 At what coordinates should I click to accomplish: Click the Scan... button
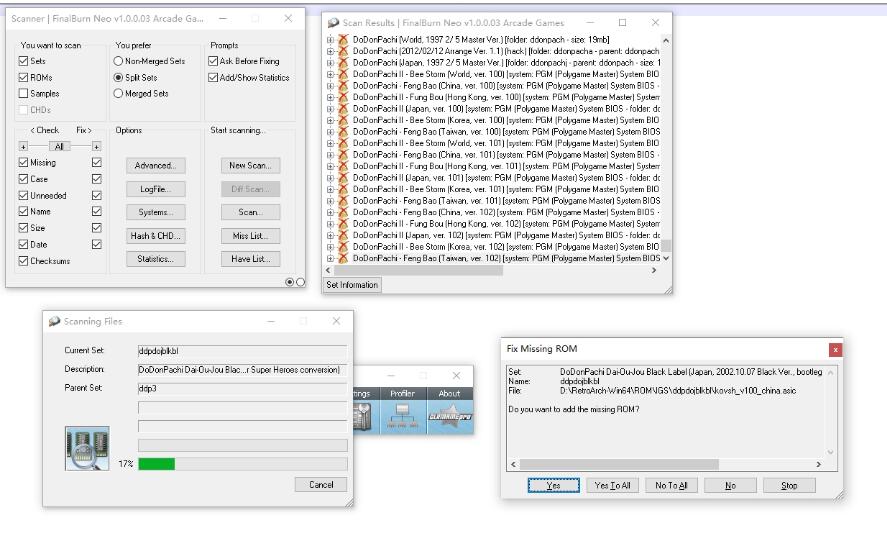point(251,212)
